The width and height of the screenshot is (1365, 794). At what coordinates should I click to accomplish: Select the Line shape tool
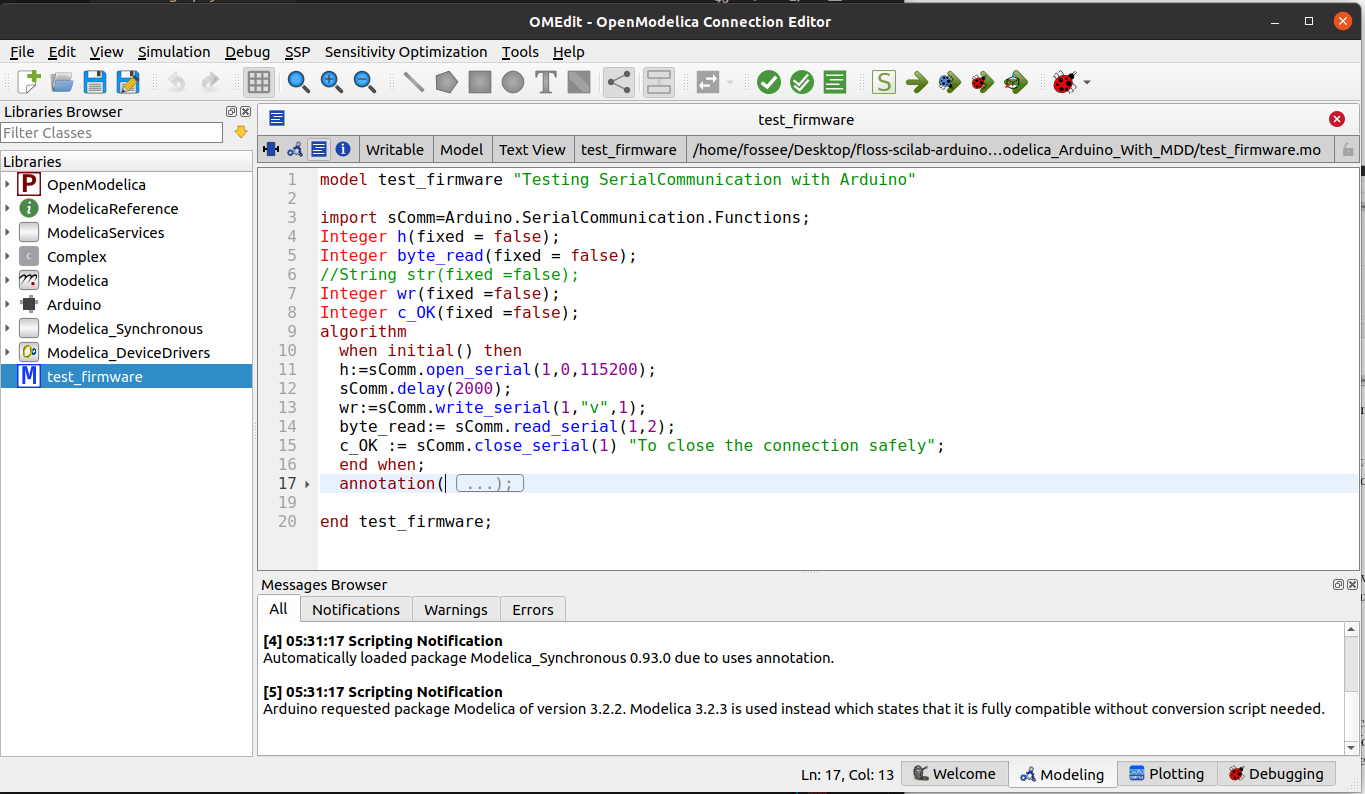[413, 82]
